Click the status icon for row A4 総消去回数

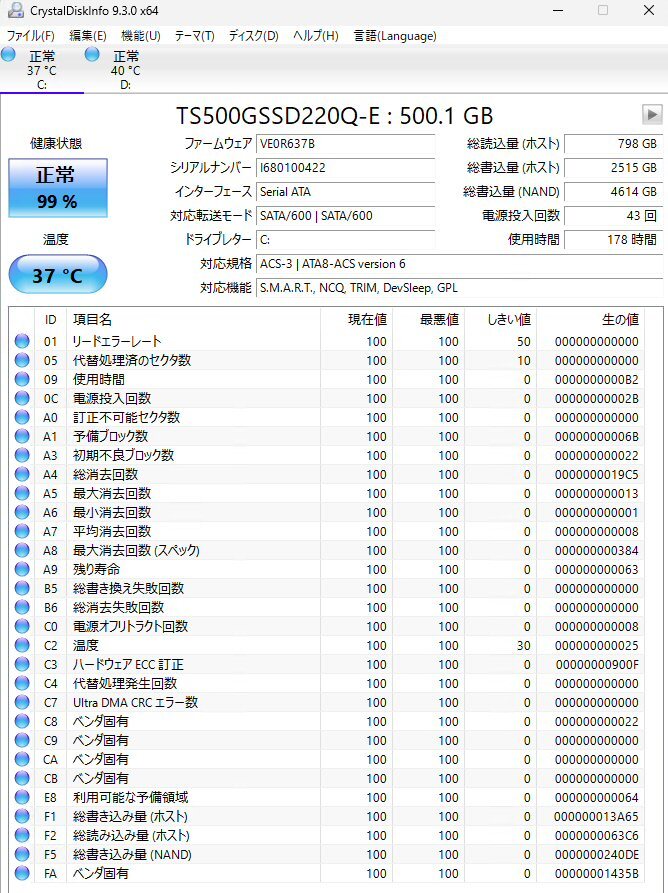coord(22,474)
